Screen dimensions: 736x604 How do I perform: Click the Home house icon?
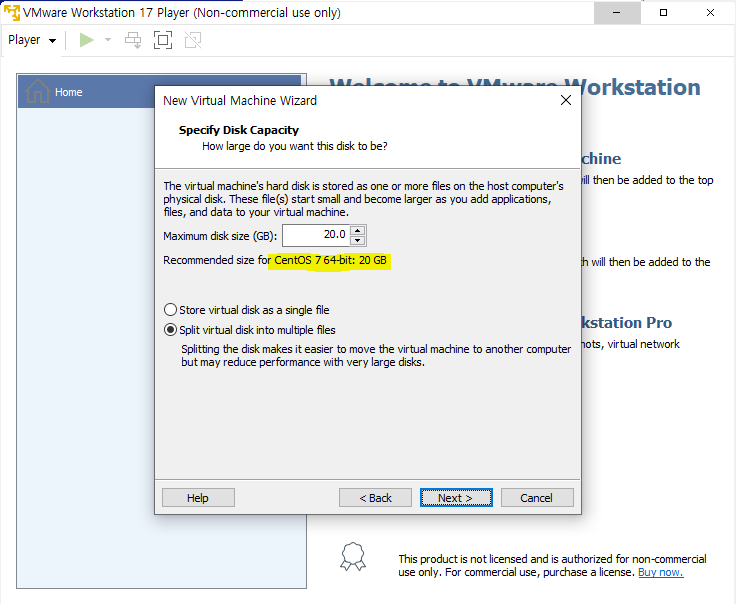pos(38,91)
